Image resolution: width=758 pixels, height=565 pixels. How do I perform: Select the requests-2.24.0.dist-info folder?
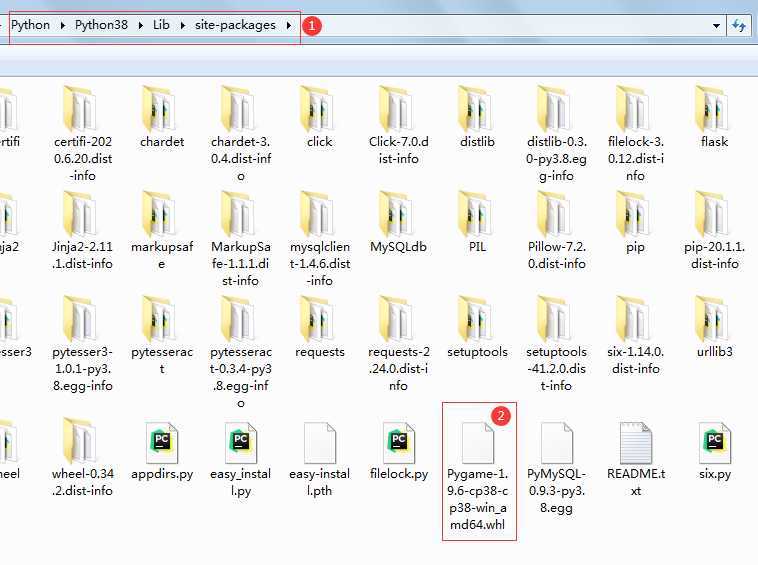398,344
